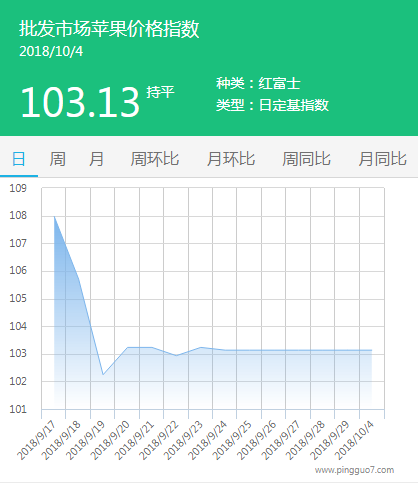Click the x-axis label 2018/9/17

point(36,441)
